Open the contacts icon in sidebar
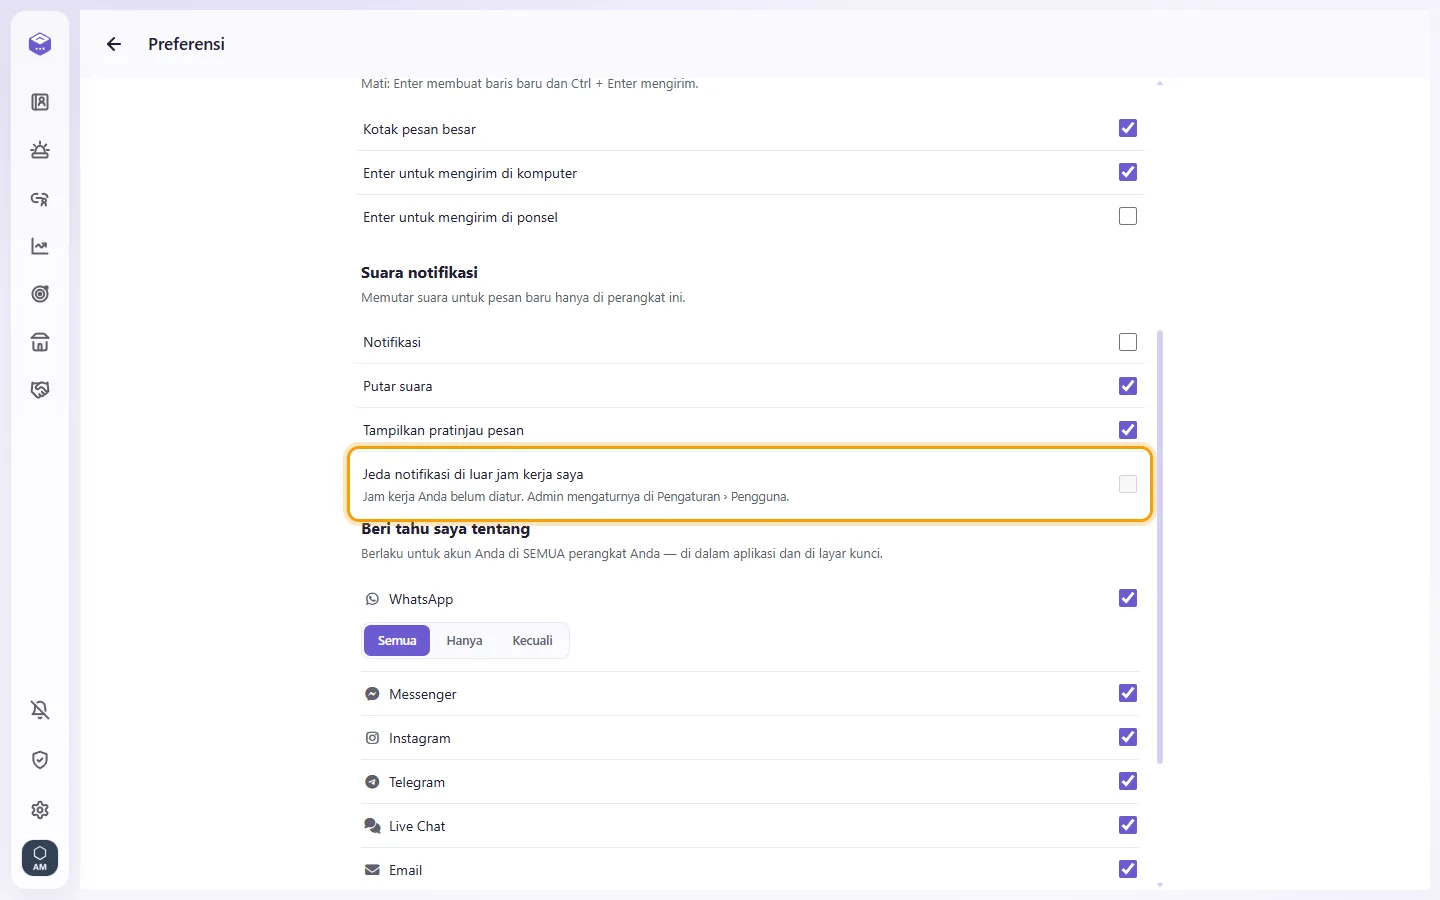 click(x=40, y=102)
